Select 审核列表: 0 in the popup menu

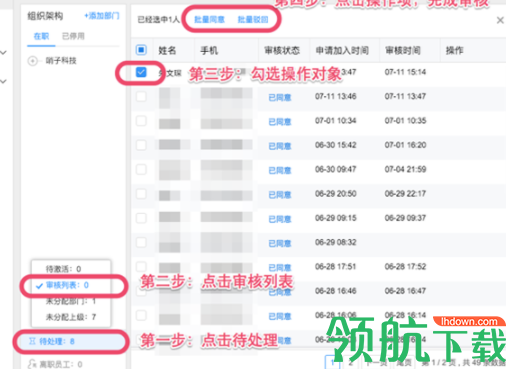pos(67,285)
